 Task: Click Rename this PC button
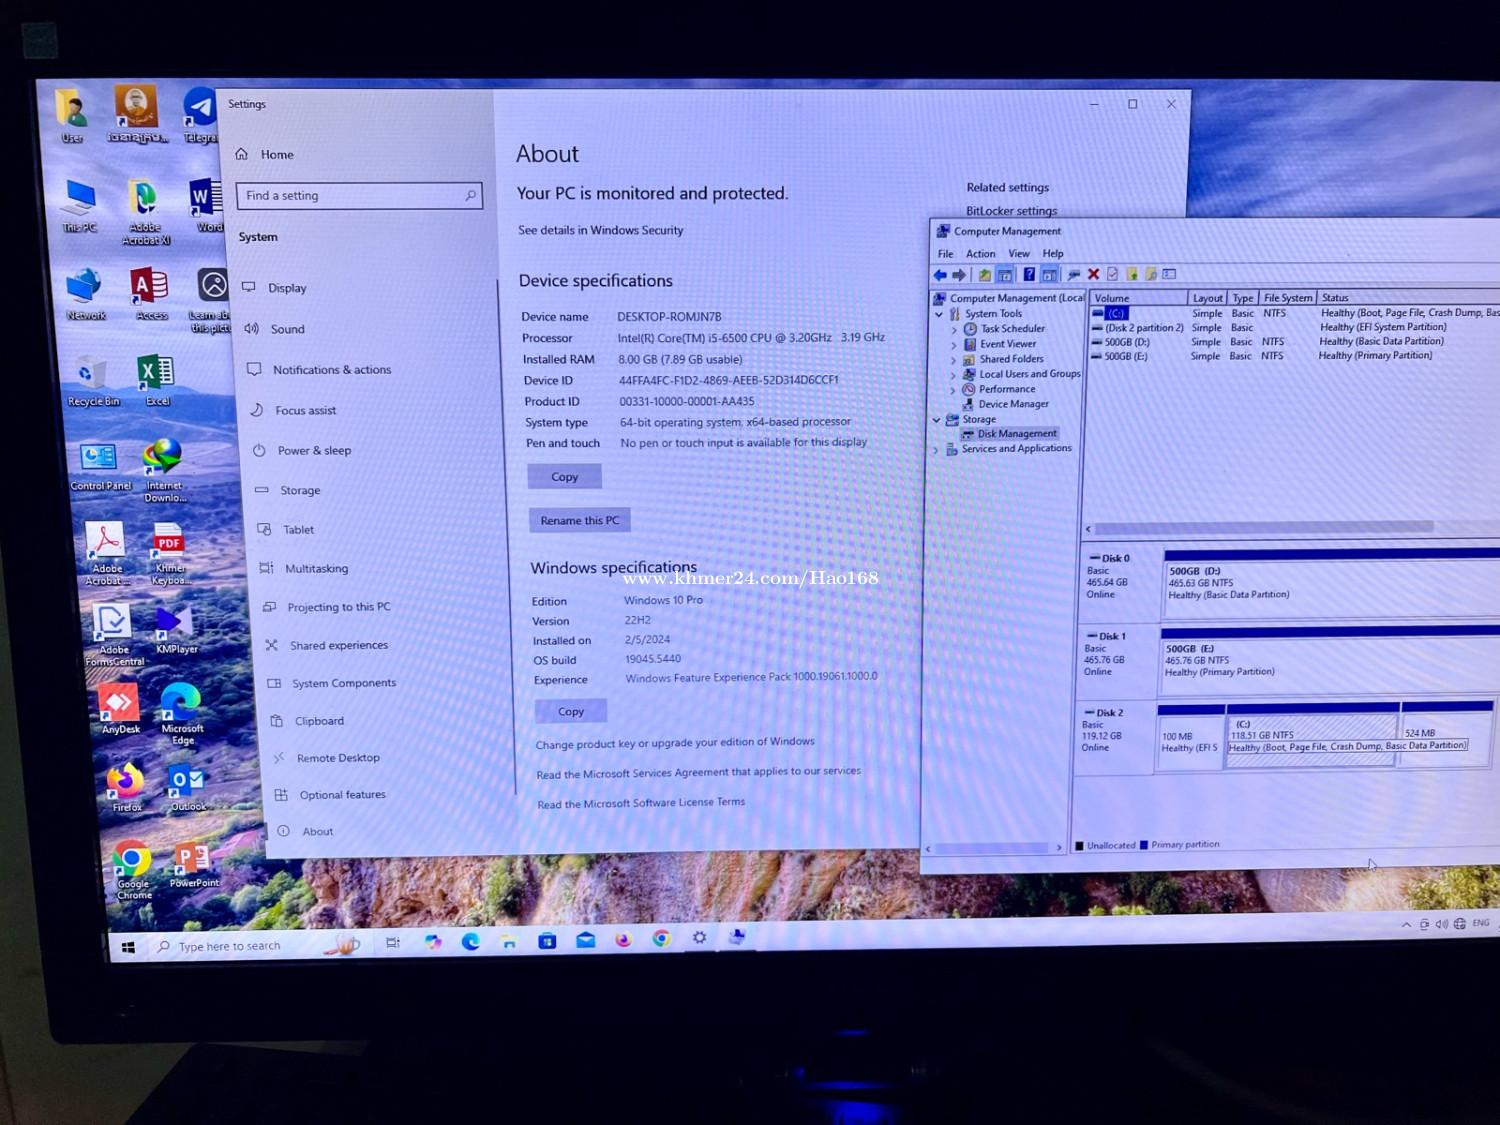[x=580, y=520]
